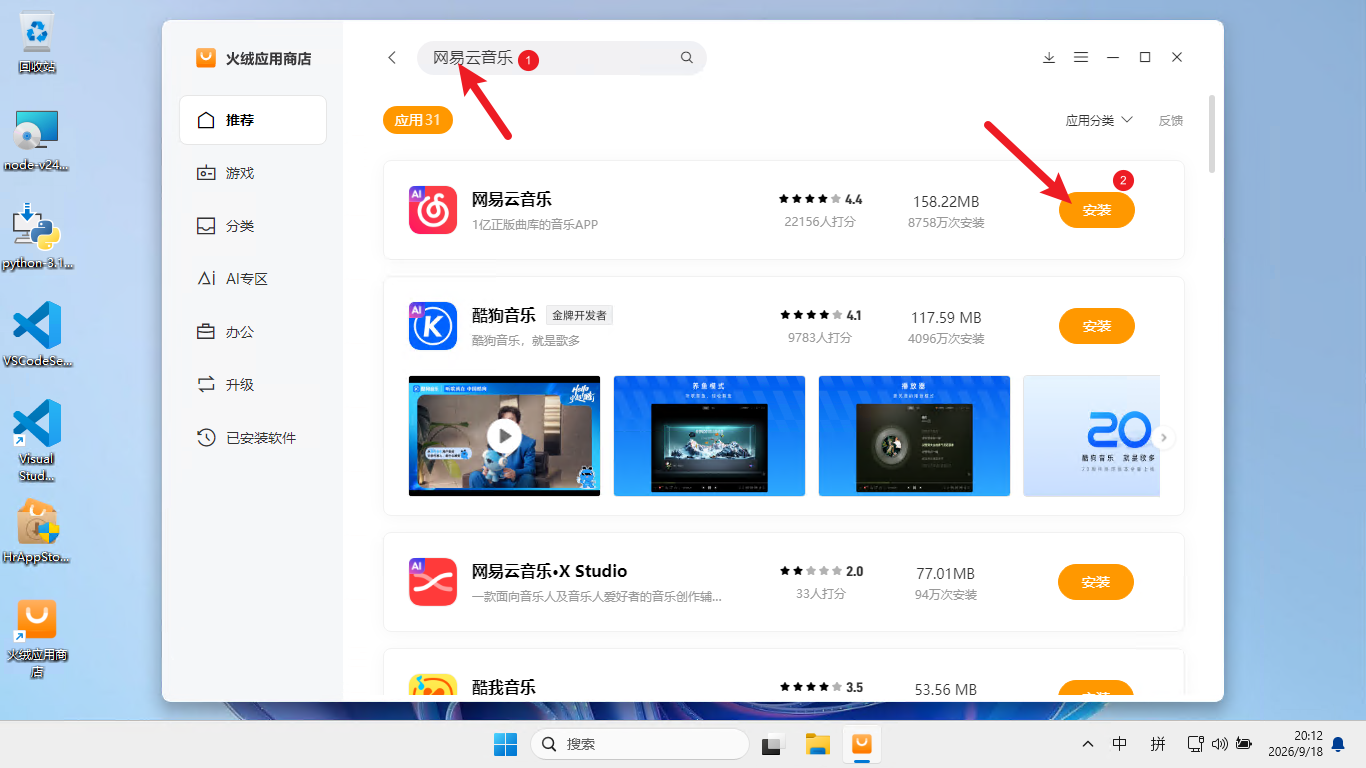Open the hamburger menu in the title bar
This screenshot has width=1366, height=768.
coord(1081,58)
